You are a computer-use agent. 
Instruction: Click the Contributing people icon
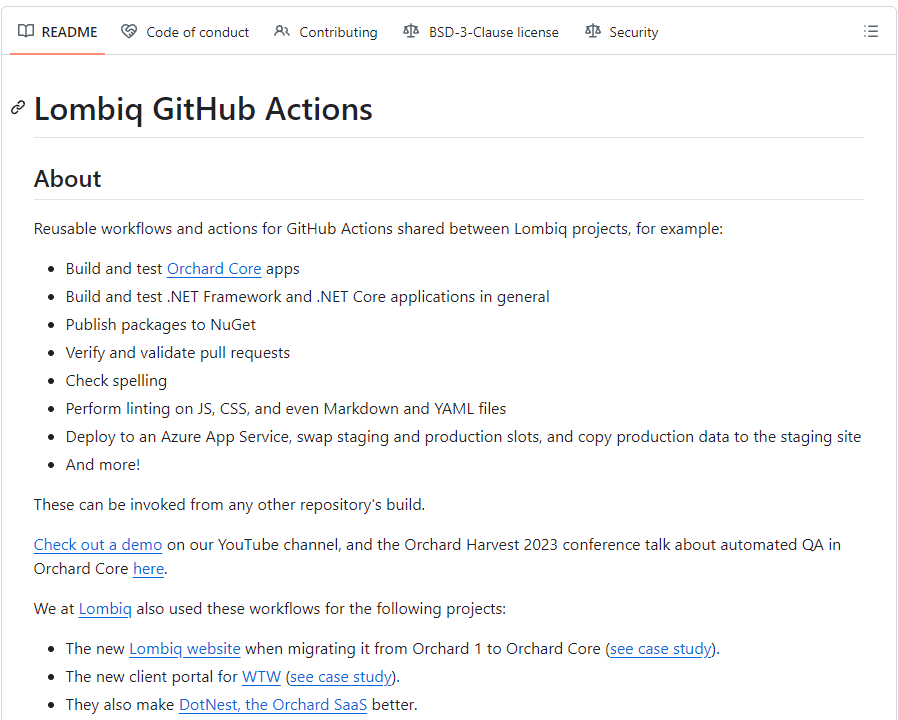(x=281, y=31)
